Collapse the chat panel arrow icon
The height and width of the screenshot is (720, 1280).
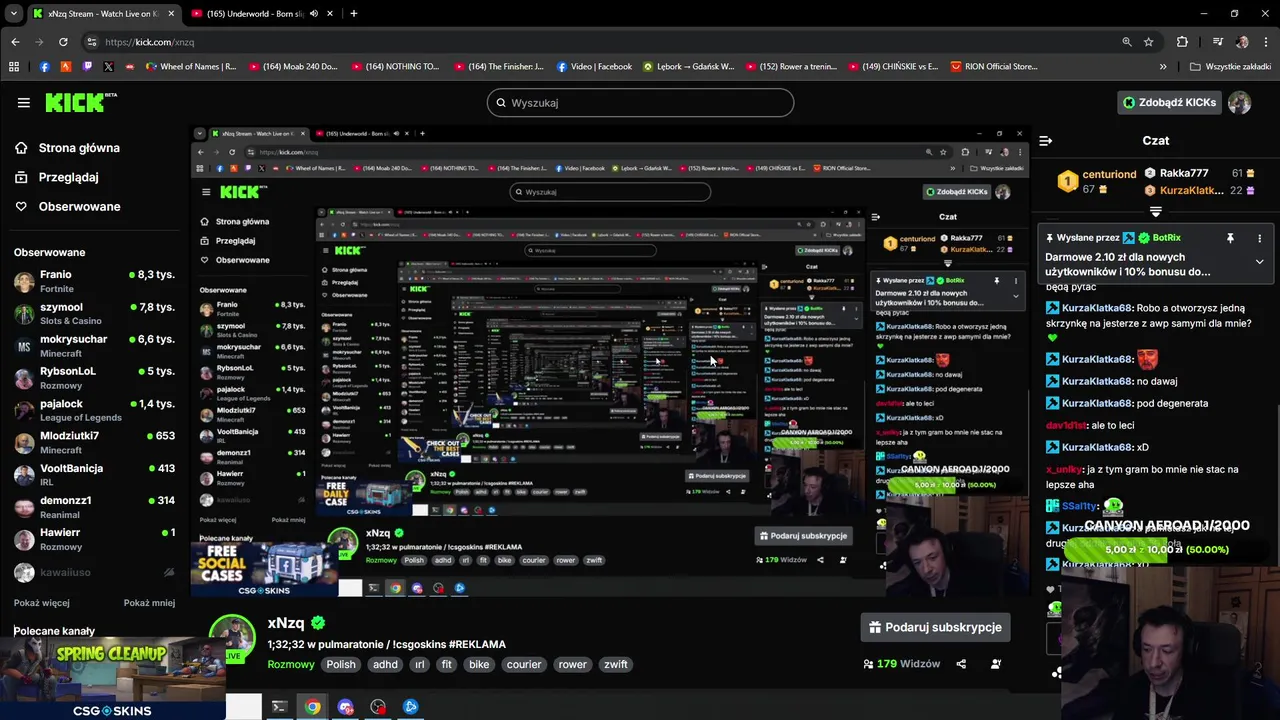pyautogui.click(x=1045, y=141)
